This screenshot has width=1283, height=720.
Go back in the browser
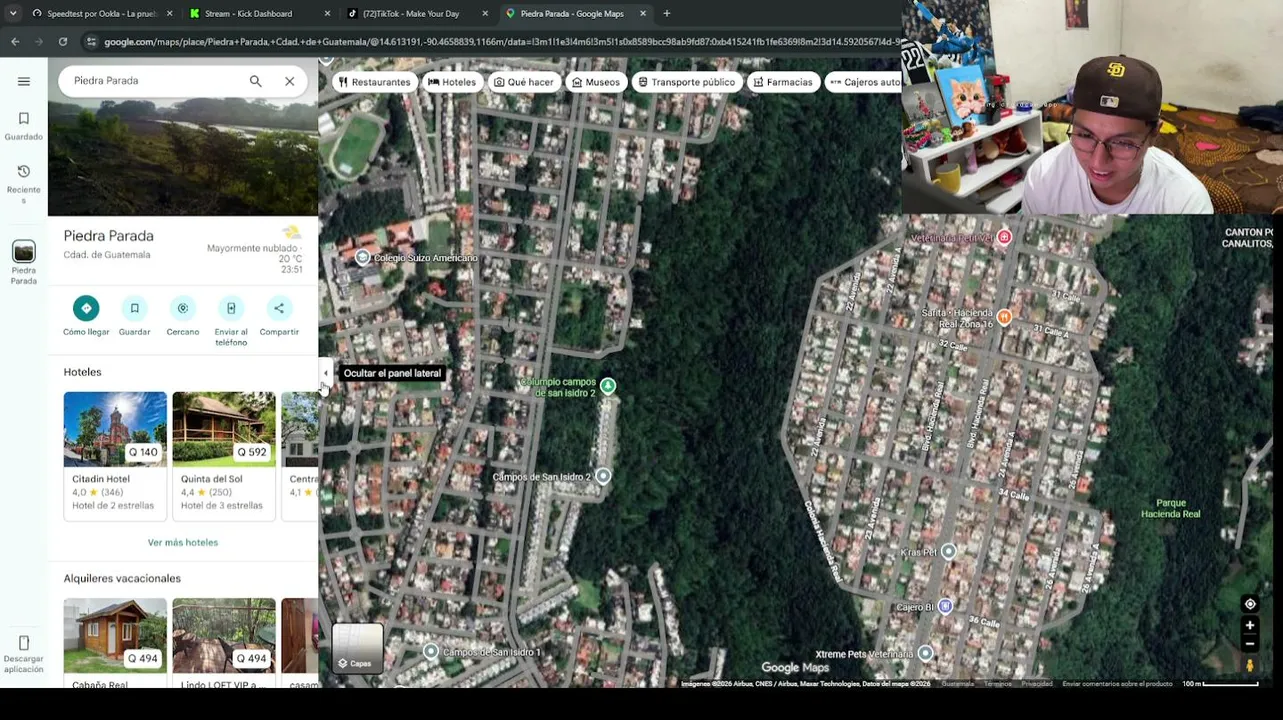tap(15, 42)
